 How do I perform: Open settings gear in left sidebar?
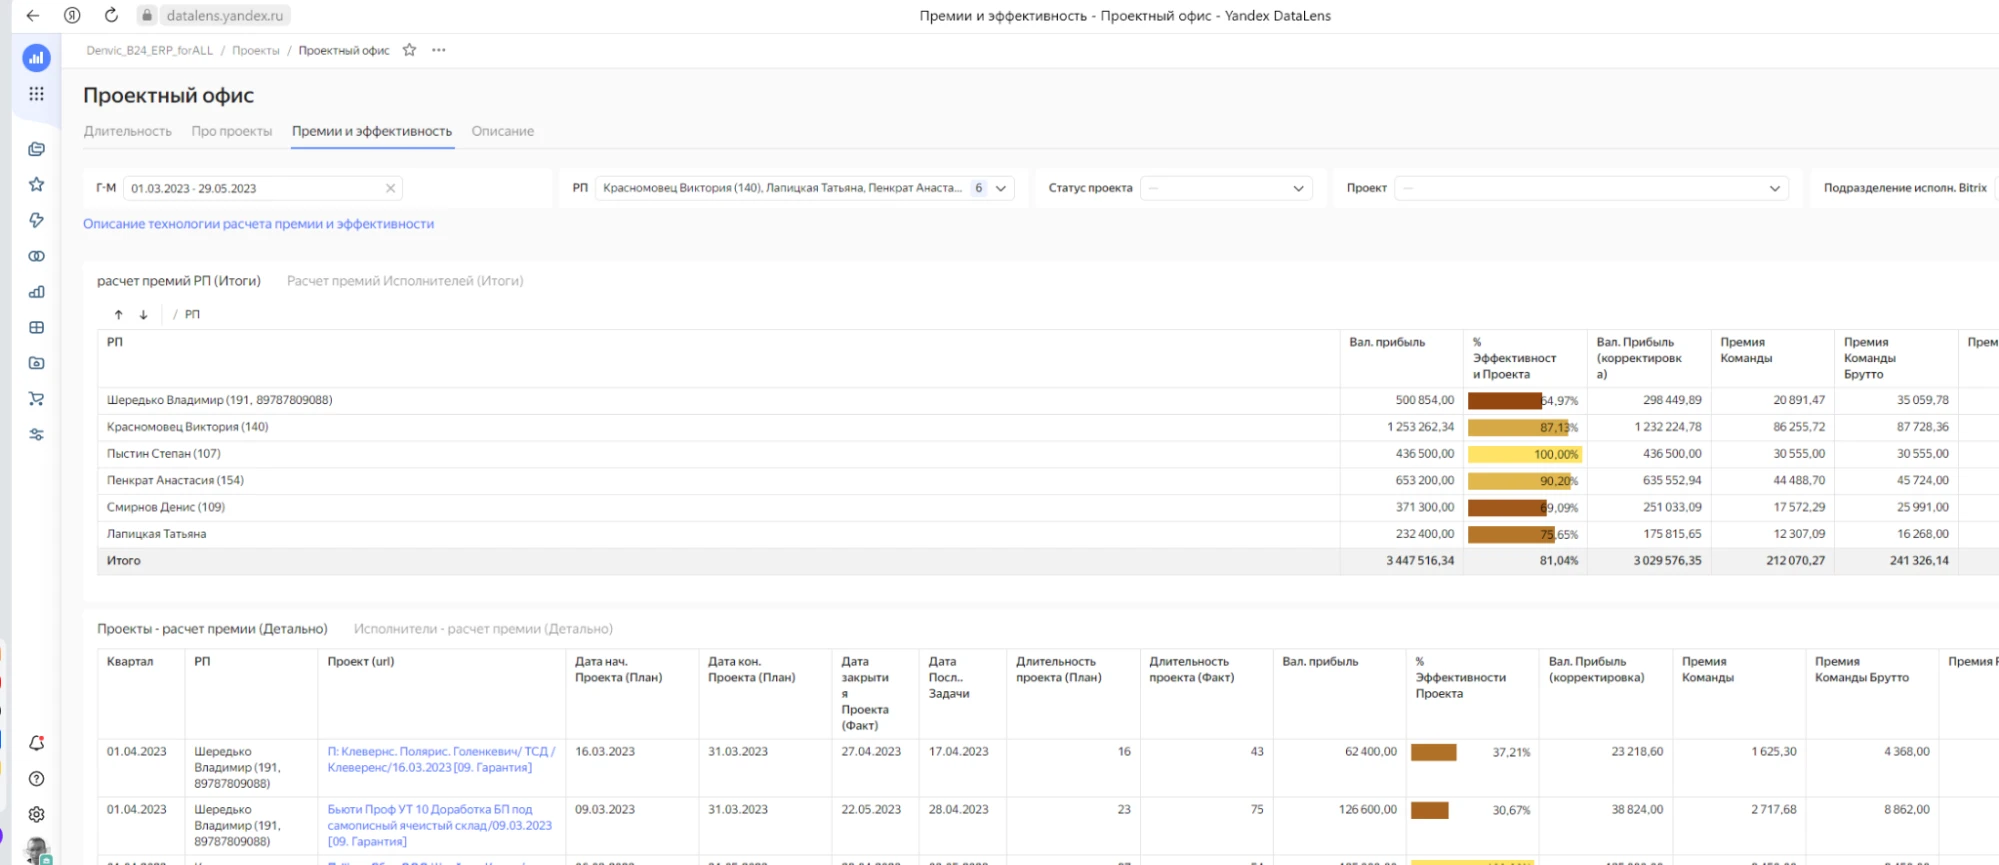click(37, 814)
